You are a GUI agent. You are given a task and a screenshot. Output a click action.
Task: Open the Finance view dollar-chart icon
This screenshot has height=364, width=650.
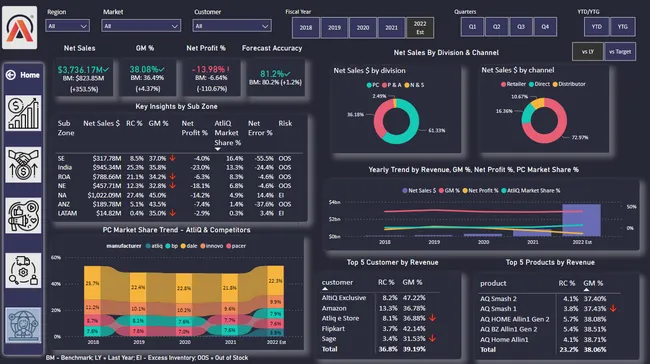coord(23,113)
